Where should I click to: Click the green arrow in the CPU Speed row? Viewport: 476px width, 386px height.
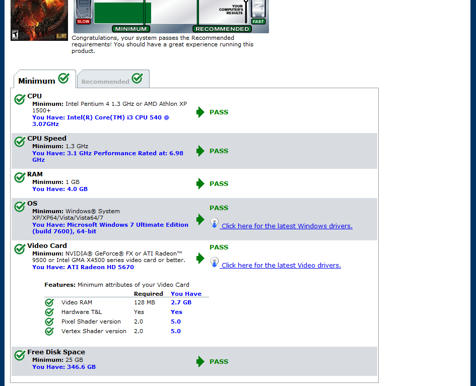tap(200, 151)
